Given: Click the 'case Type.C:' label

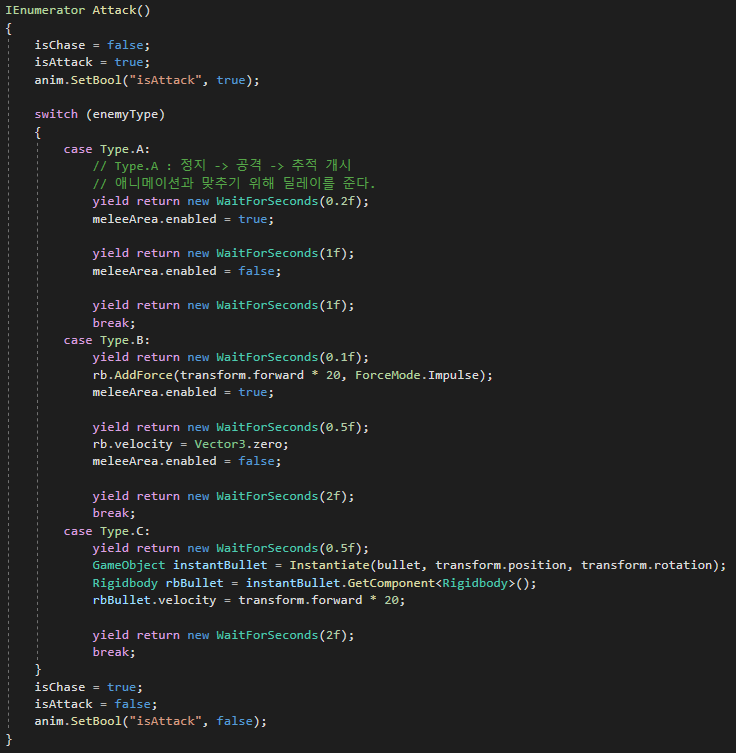Looking at the screenshot, I should coord(107,532).
